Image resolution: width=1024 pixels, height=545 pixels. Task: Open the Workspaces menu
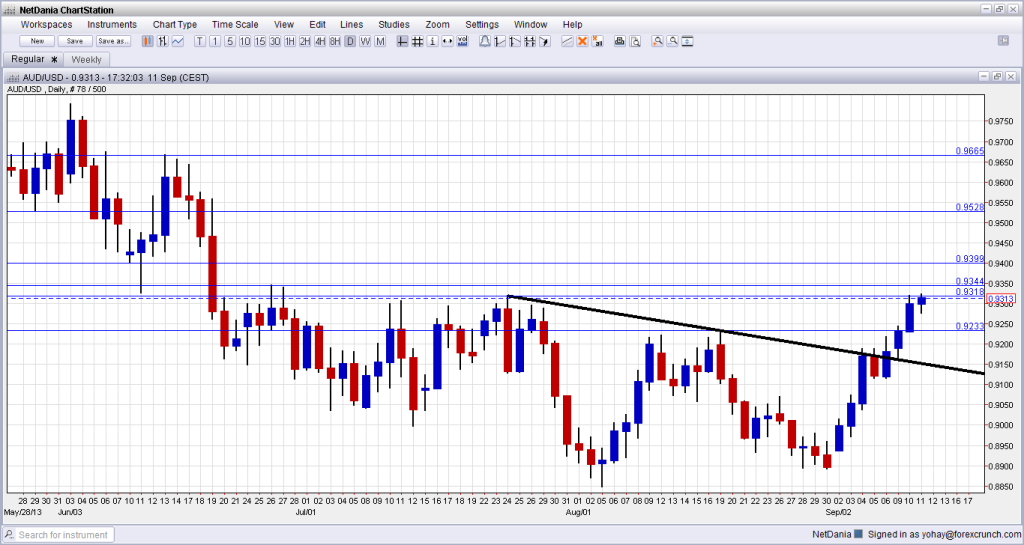46,24
